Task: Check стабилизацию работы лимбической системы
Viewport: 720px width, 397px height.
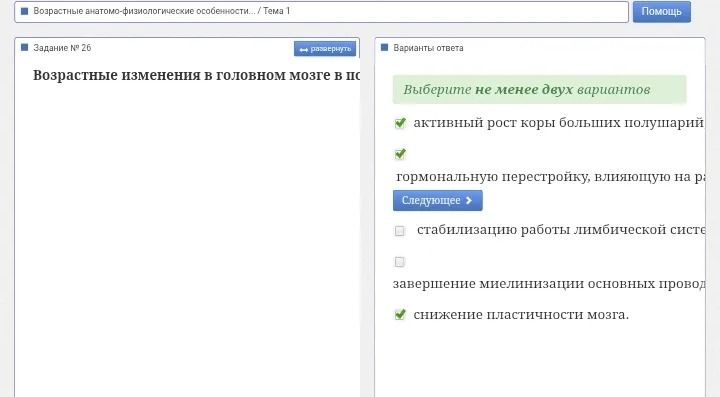Action: 399,230
